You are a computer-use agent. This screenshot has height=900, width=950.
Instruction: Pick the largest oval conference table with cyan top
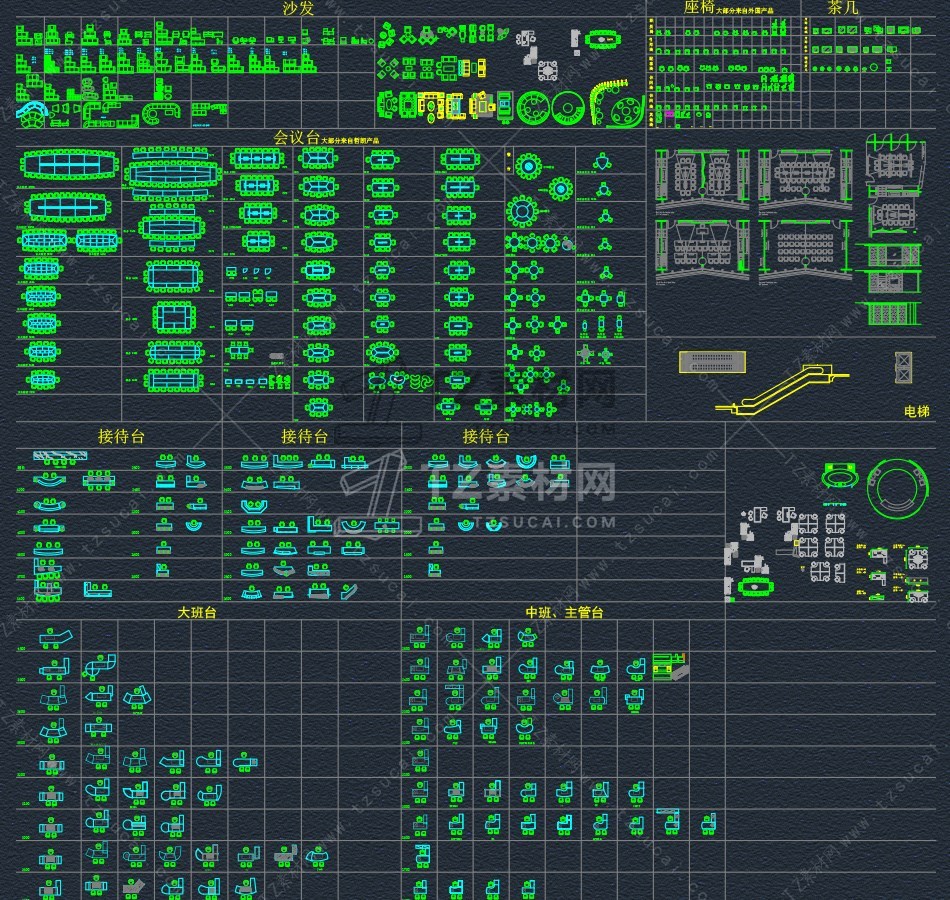(70, 164)
